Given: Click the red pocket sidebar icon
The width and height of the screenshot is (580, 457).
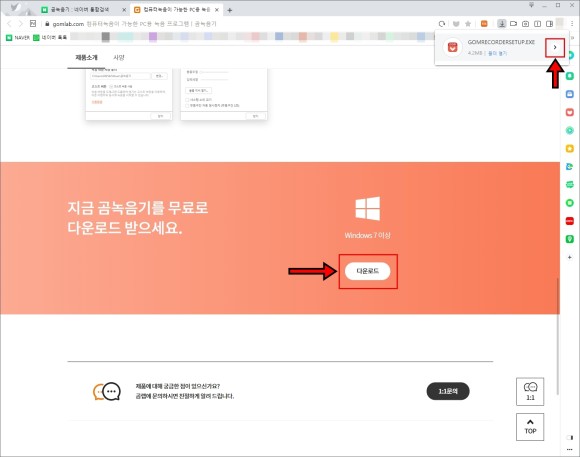Looking at the screenshot, I should point(570,112).
